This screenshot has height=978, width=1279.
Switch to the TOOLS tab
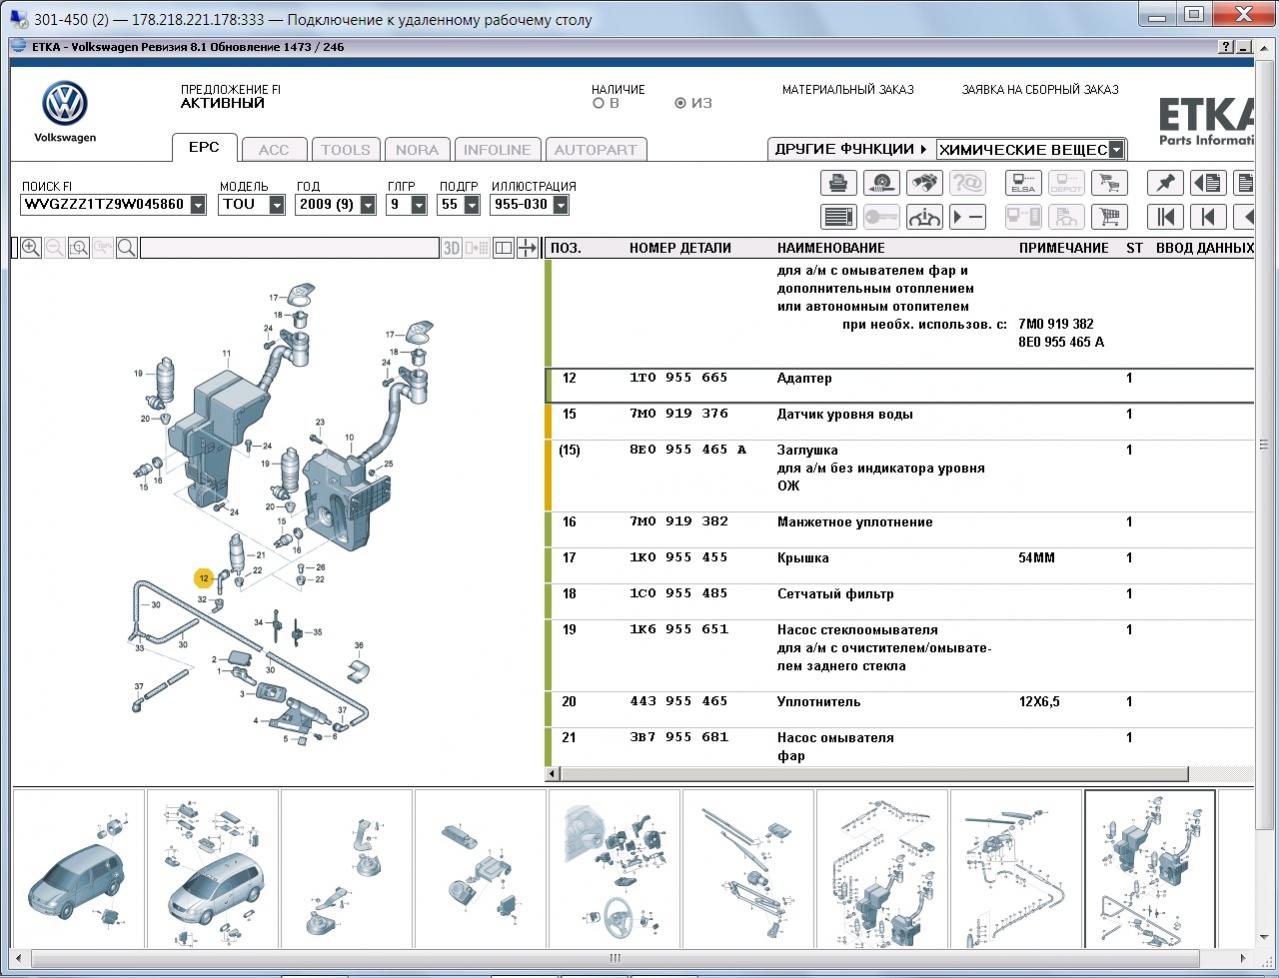pos(346,150)
